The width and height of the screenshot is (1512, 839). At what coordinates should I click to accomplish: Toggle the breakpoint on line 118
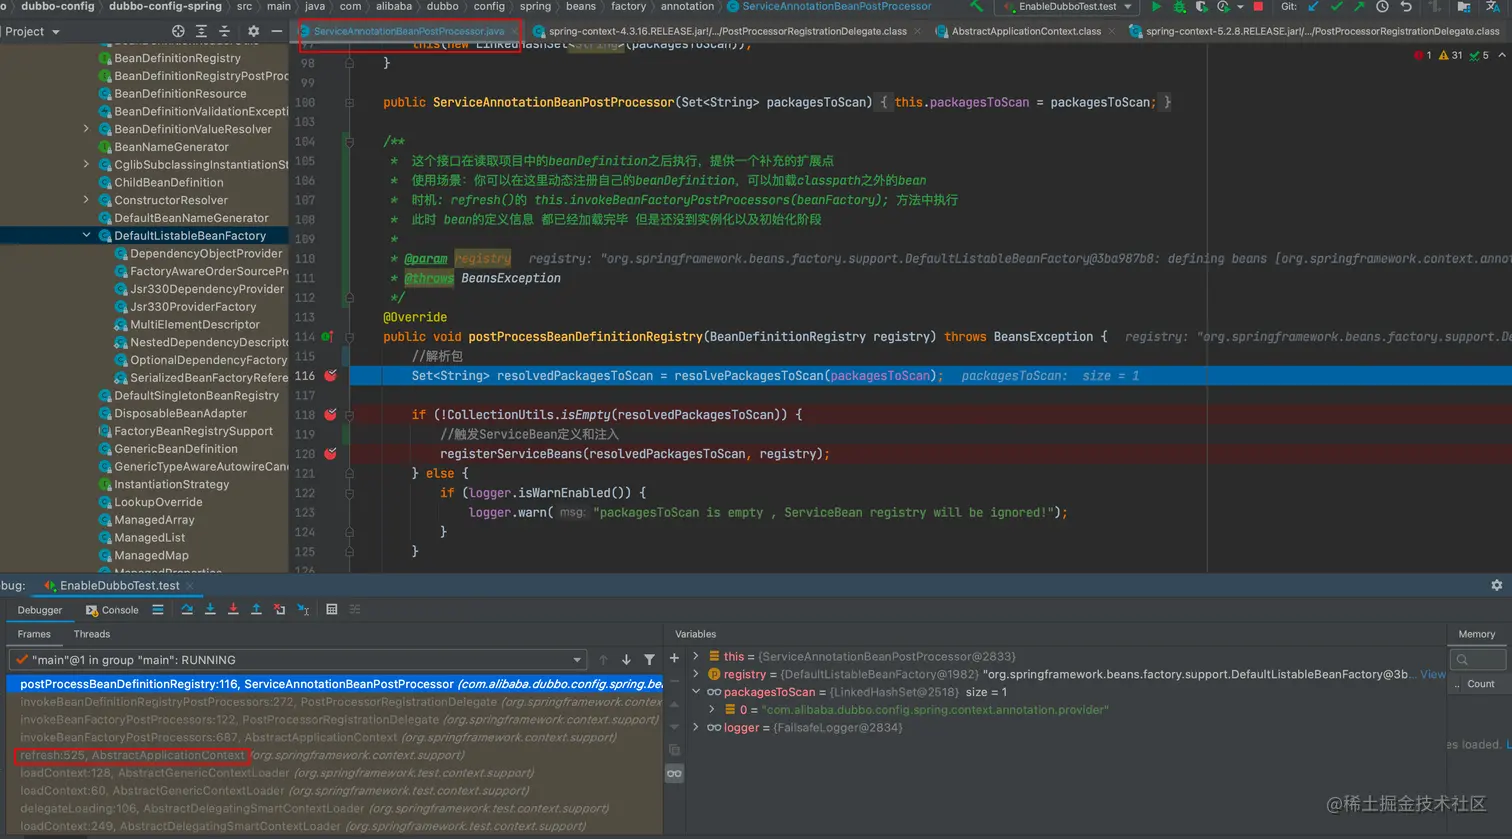[330, 414]
